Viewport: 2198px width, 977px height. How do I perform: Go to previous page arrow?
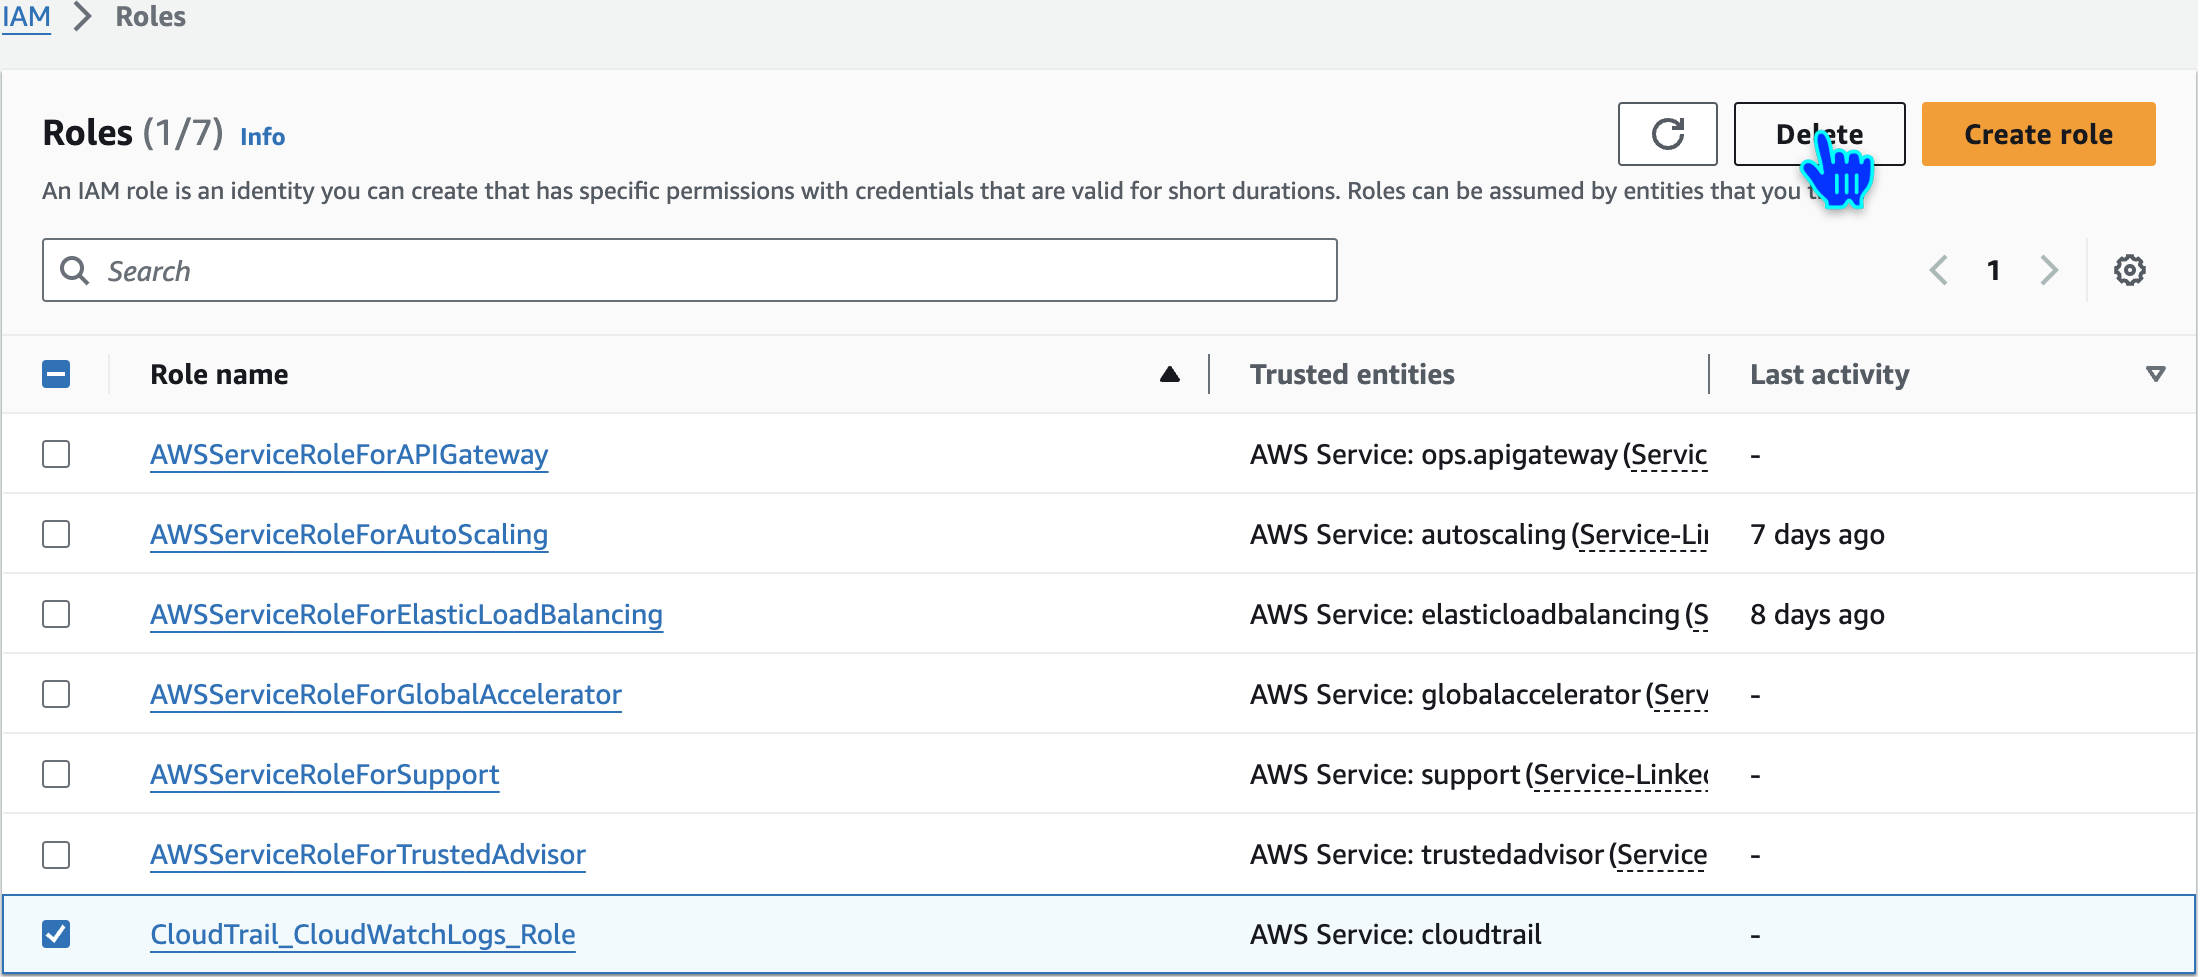pyautogui.click(x=1938, y=270)
